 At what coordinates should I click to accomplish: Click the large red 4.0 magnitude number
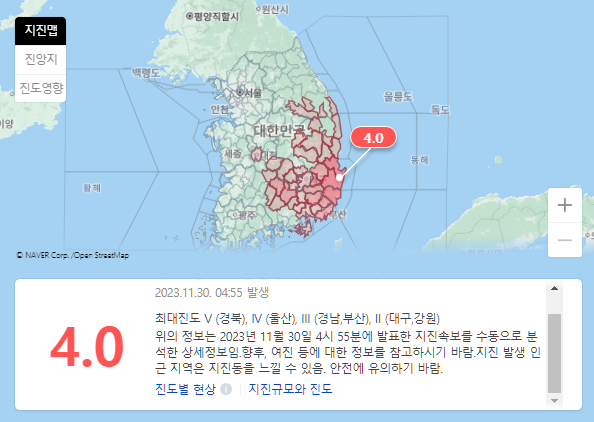click(87, 347)
